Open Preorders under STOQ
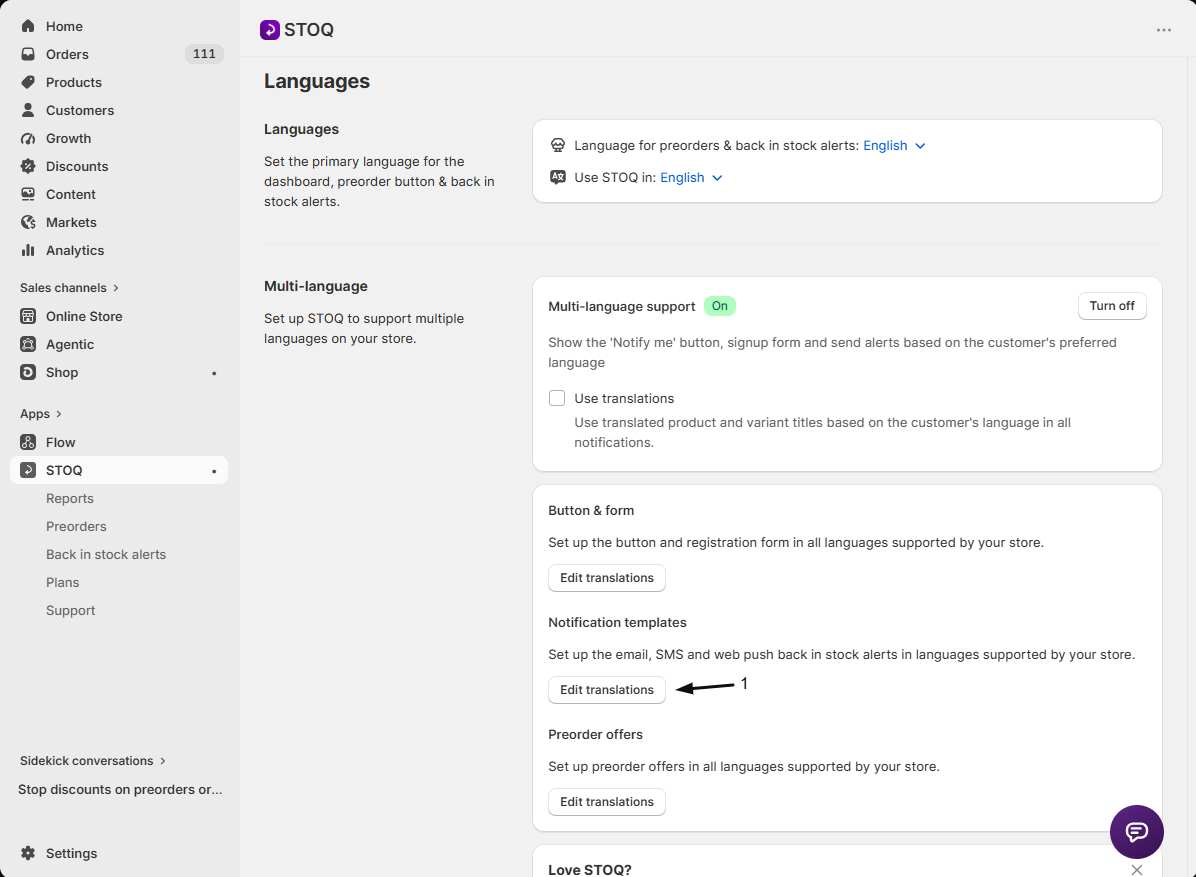 tap(76, 526)
